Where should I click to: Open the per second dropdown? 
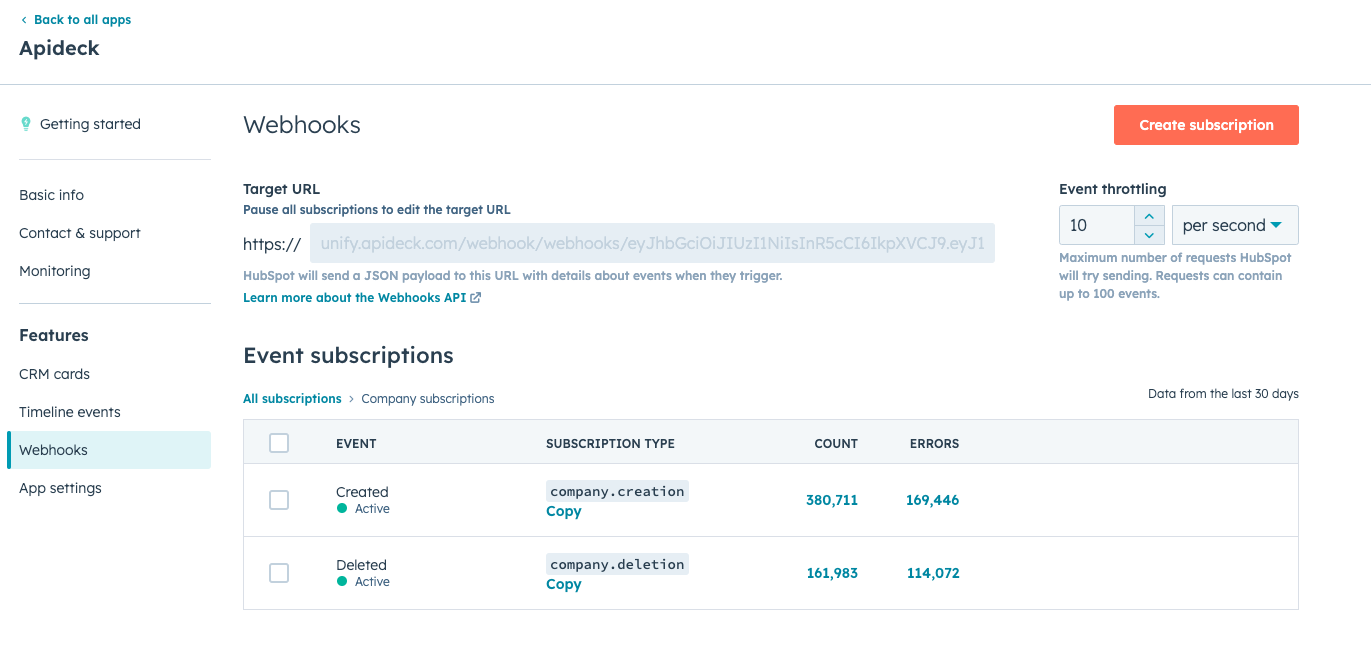(1235, 225)
